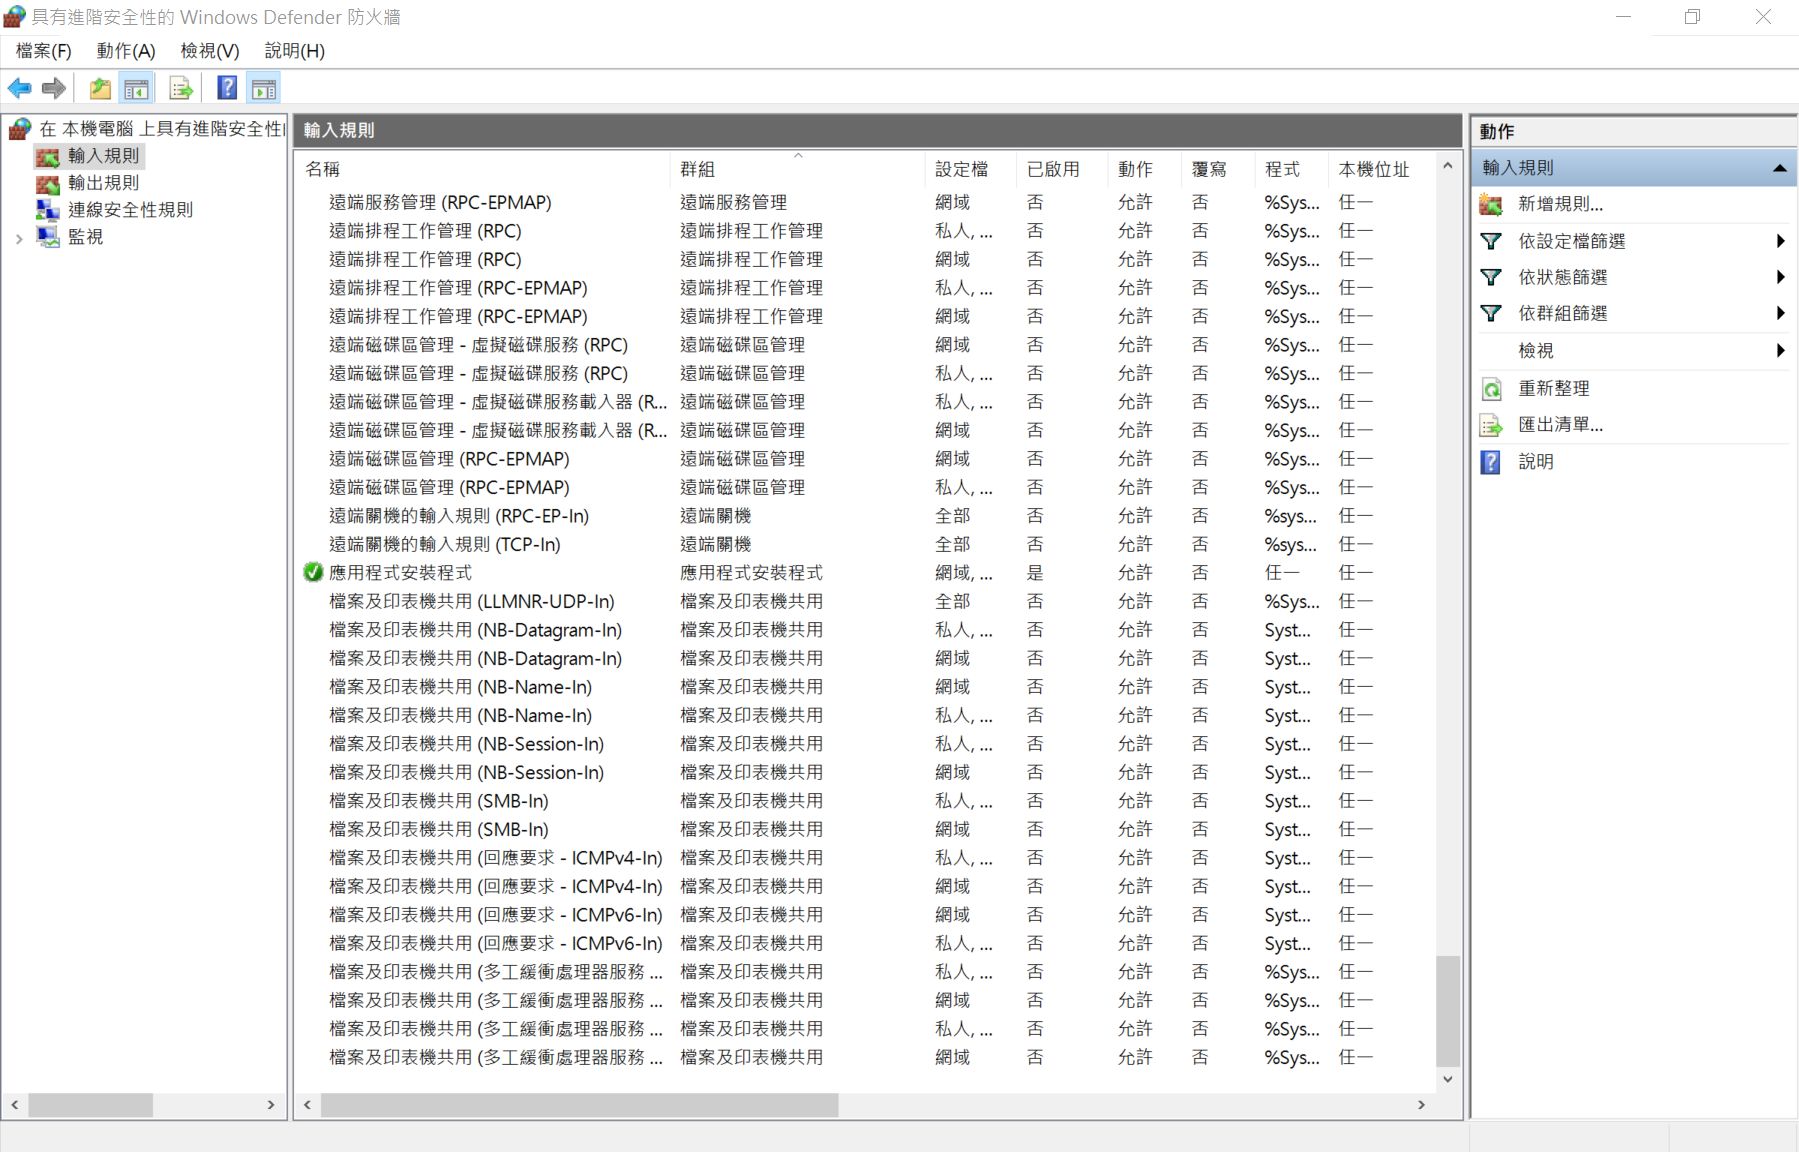Click the Forward arrow toolbar icon

(54, 88)
